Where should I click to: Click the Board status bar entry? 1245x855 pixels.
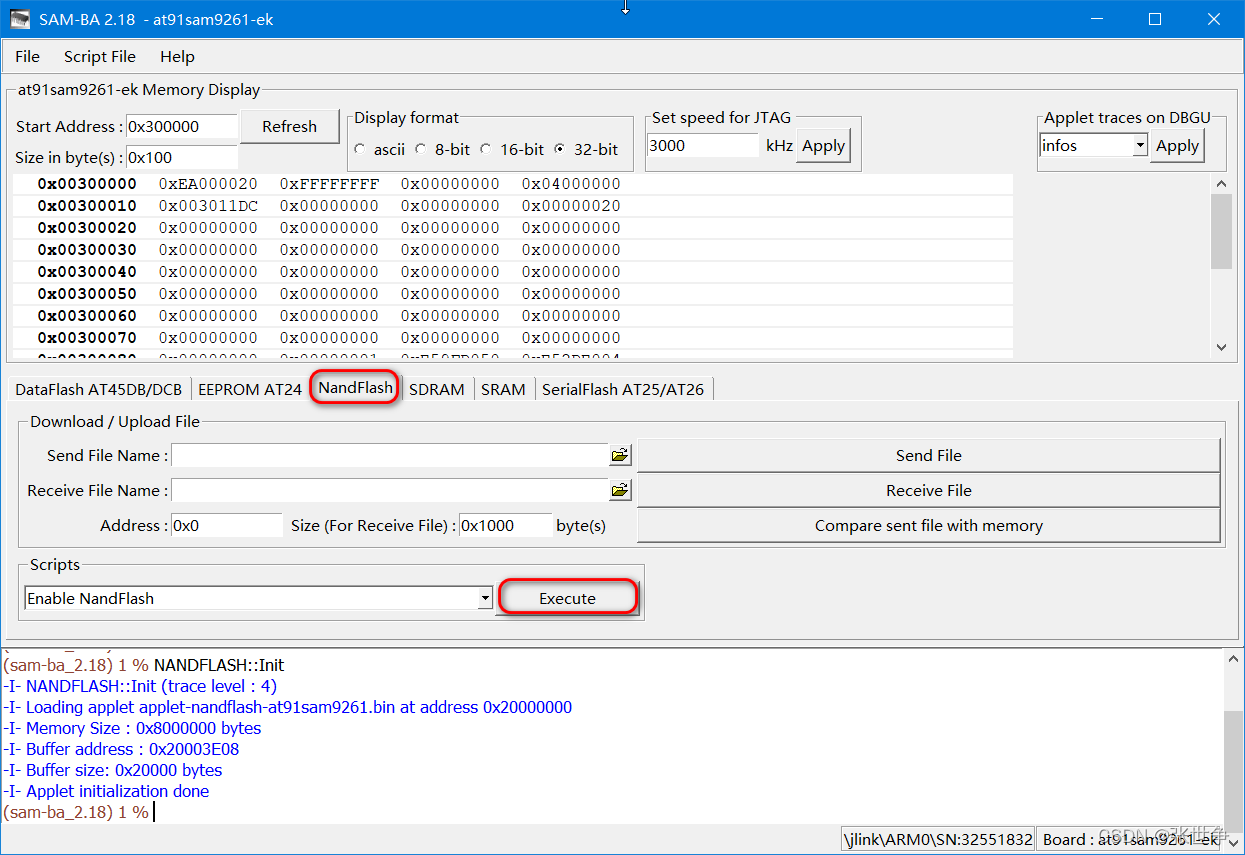click(x=1132, y=839)
